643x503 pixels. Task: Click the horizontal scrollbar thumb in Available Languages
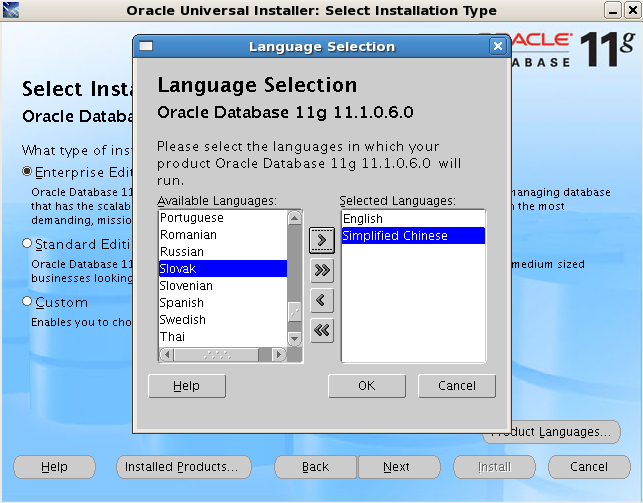217,354
